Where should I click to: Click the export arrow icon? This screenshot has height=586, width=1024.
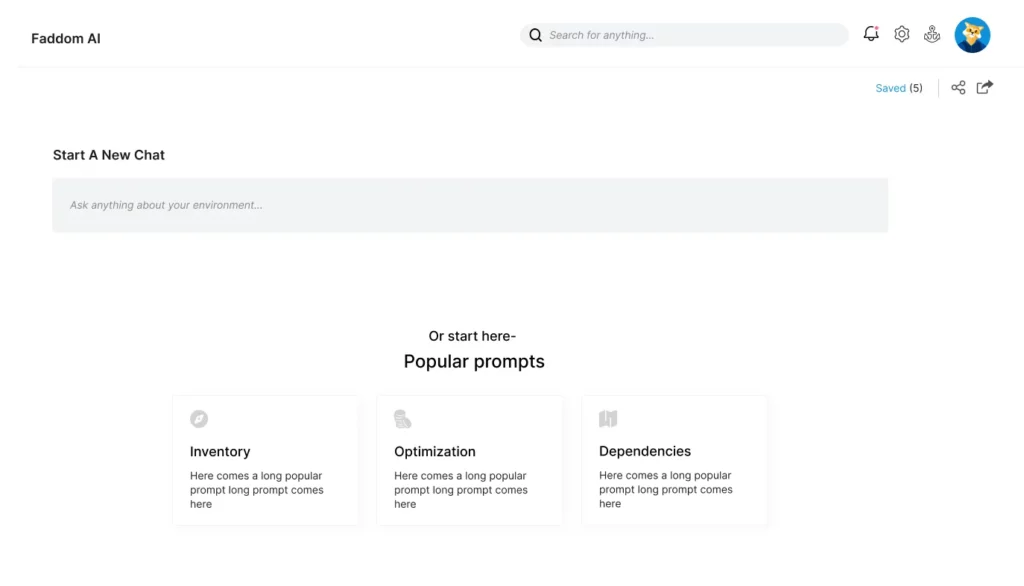coord(985,87)
